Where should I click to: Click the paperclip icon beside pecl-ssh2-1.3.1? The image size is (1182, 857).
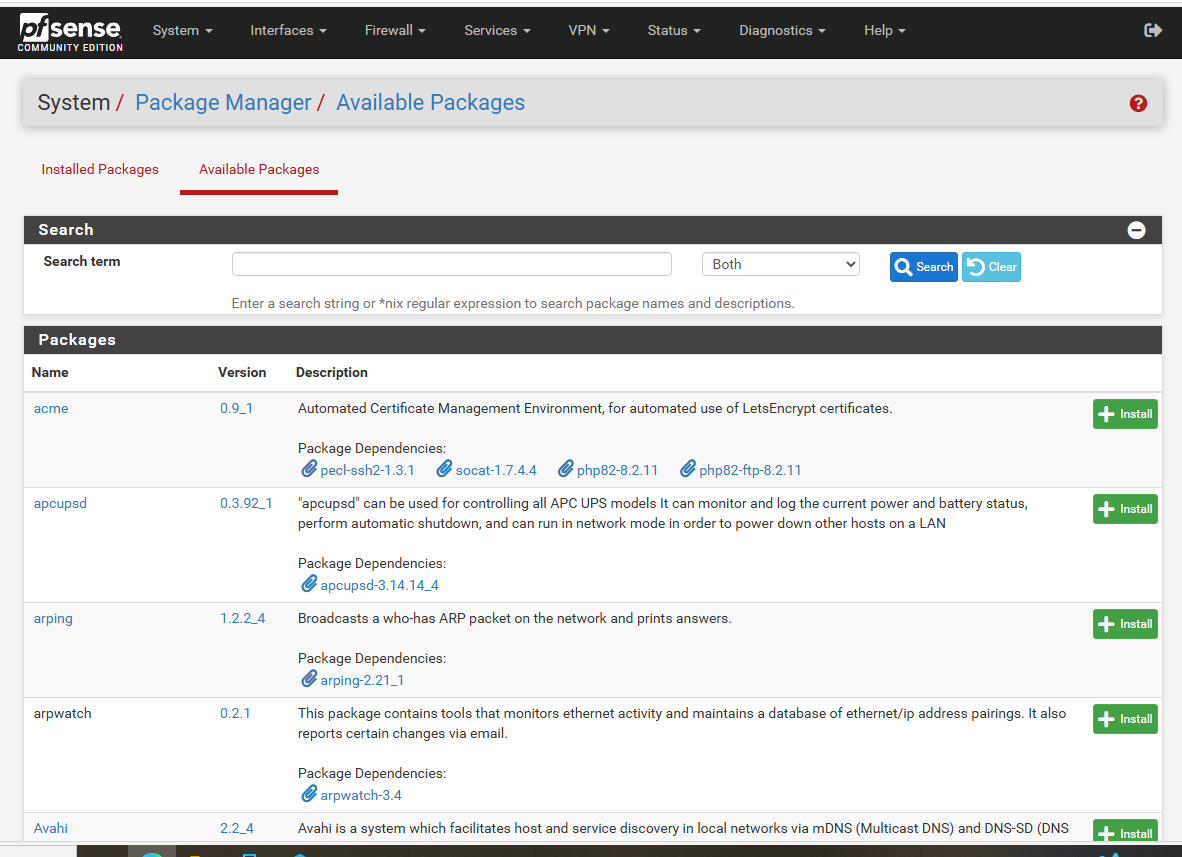[309, 469]
